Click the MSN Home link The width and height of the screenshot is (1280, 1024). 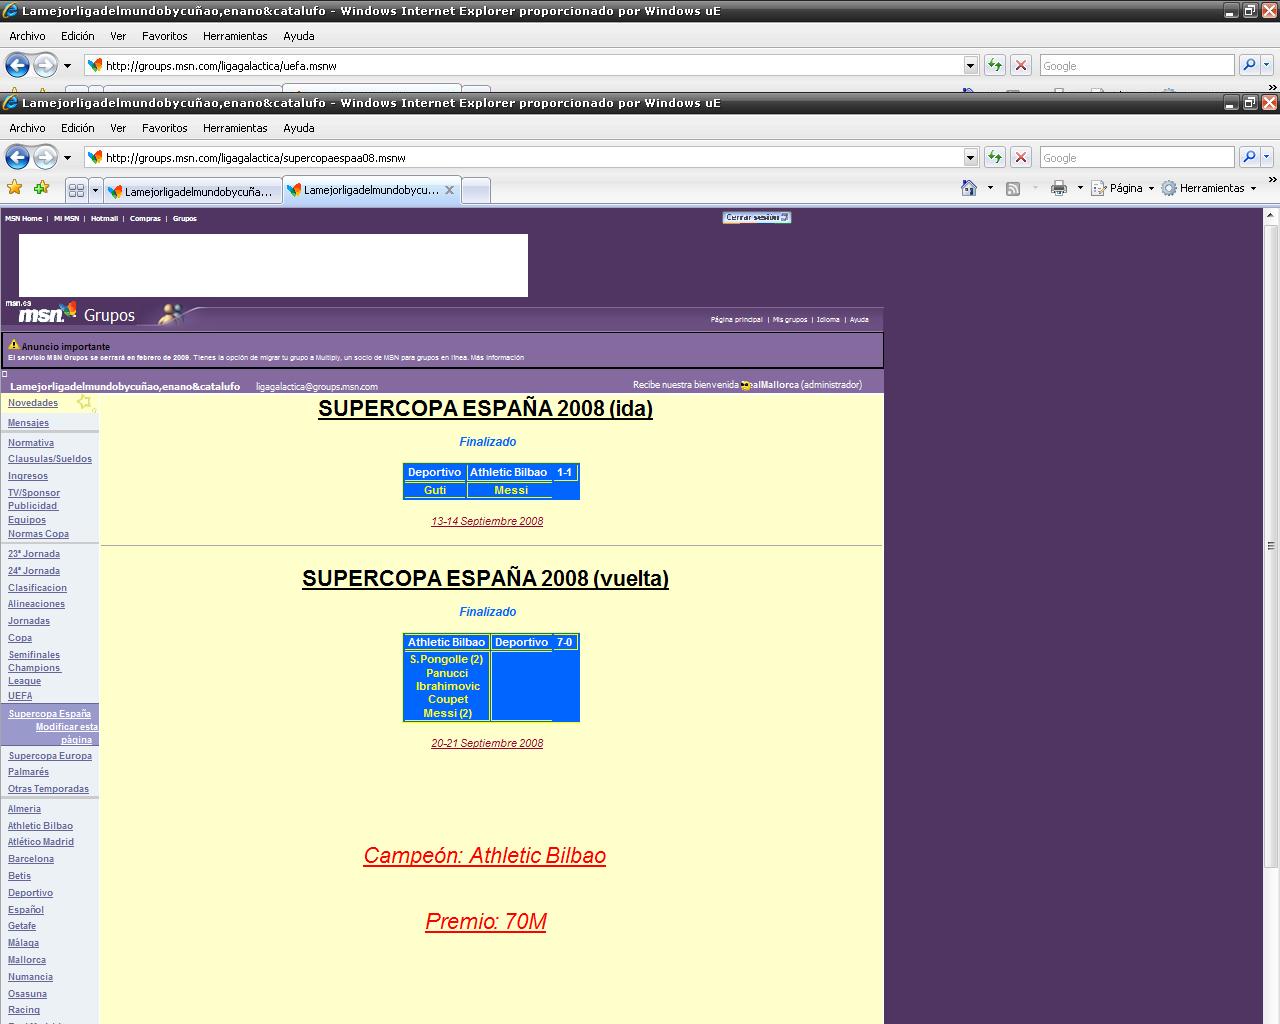[24, 218]
